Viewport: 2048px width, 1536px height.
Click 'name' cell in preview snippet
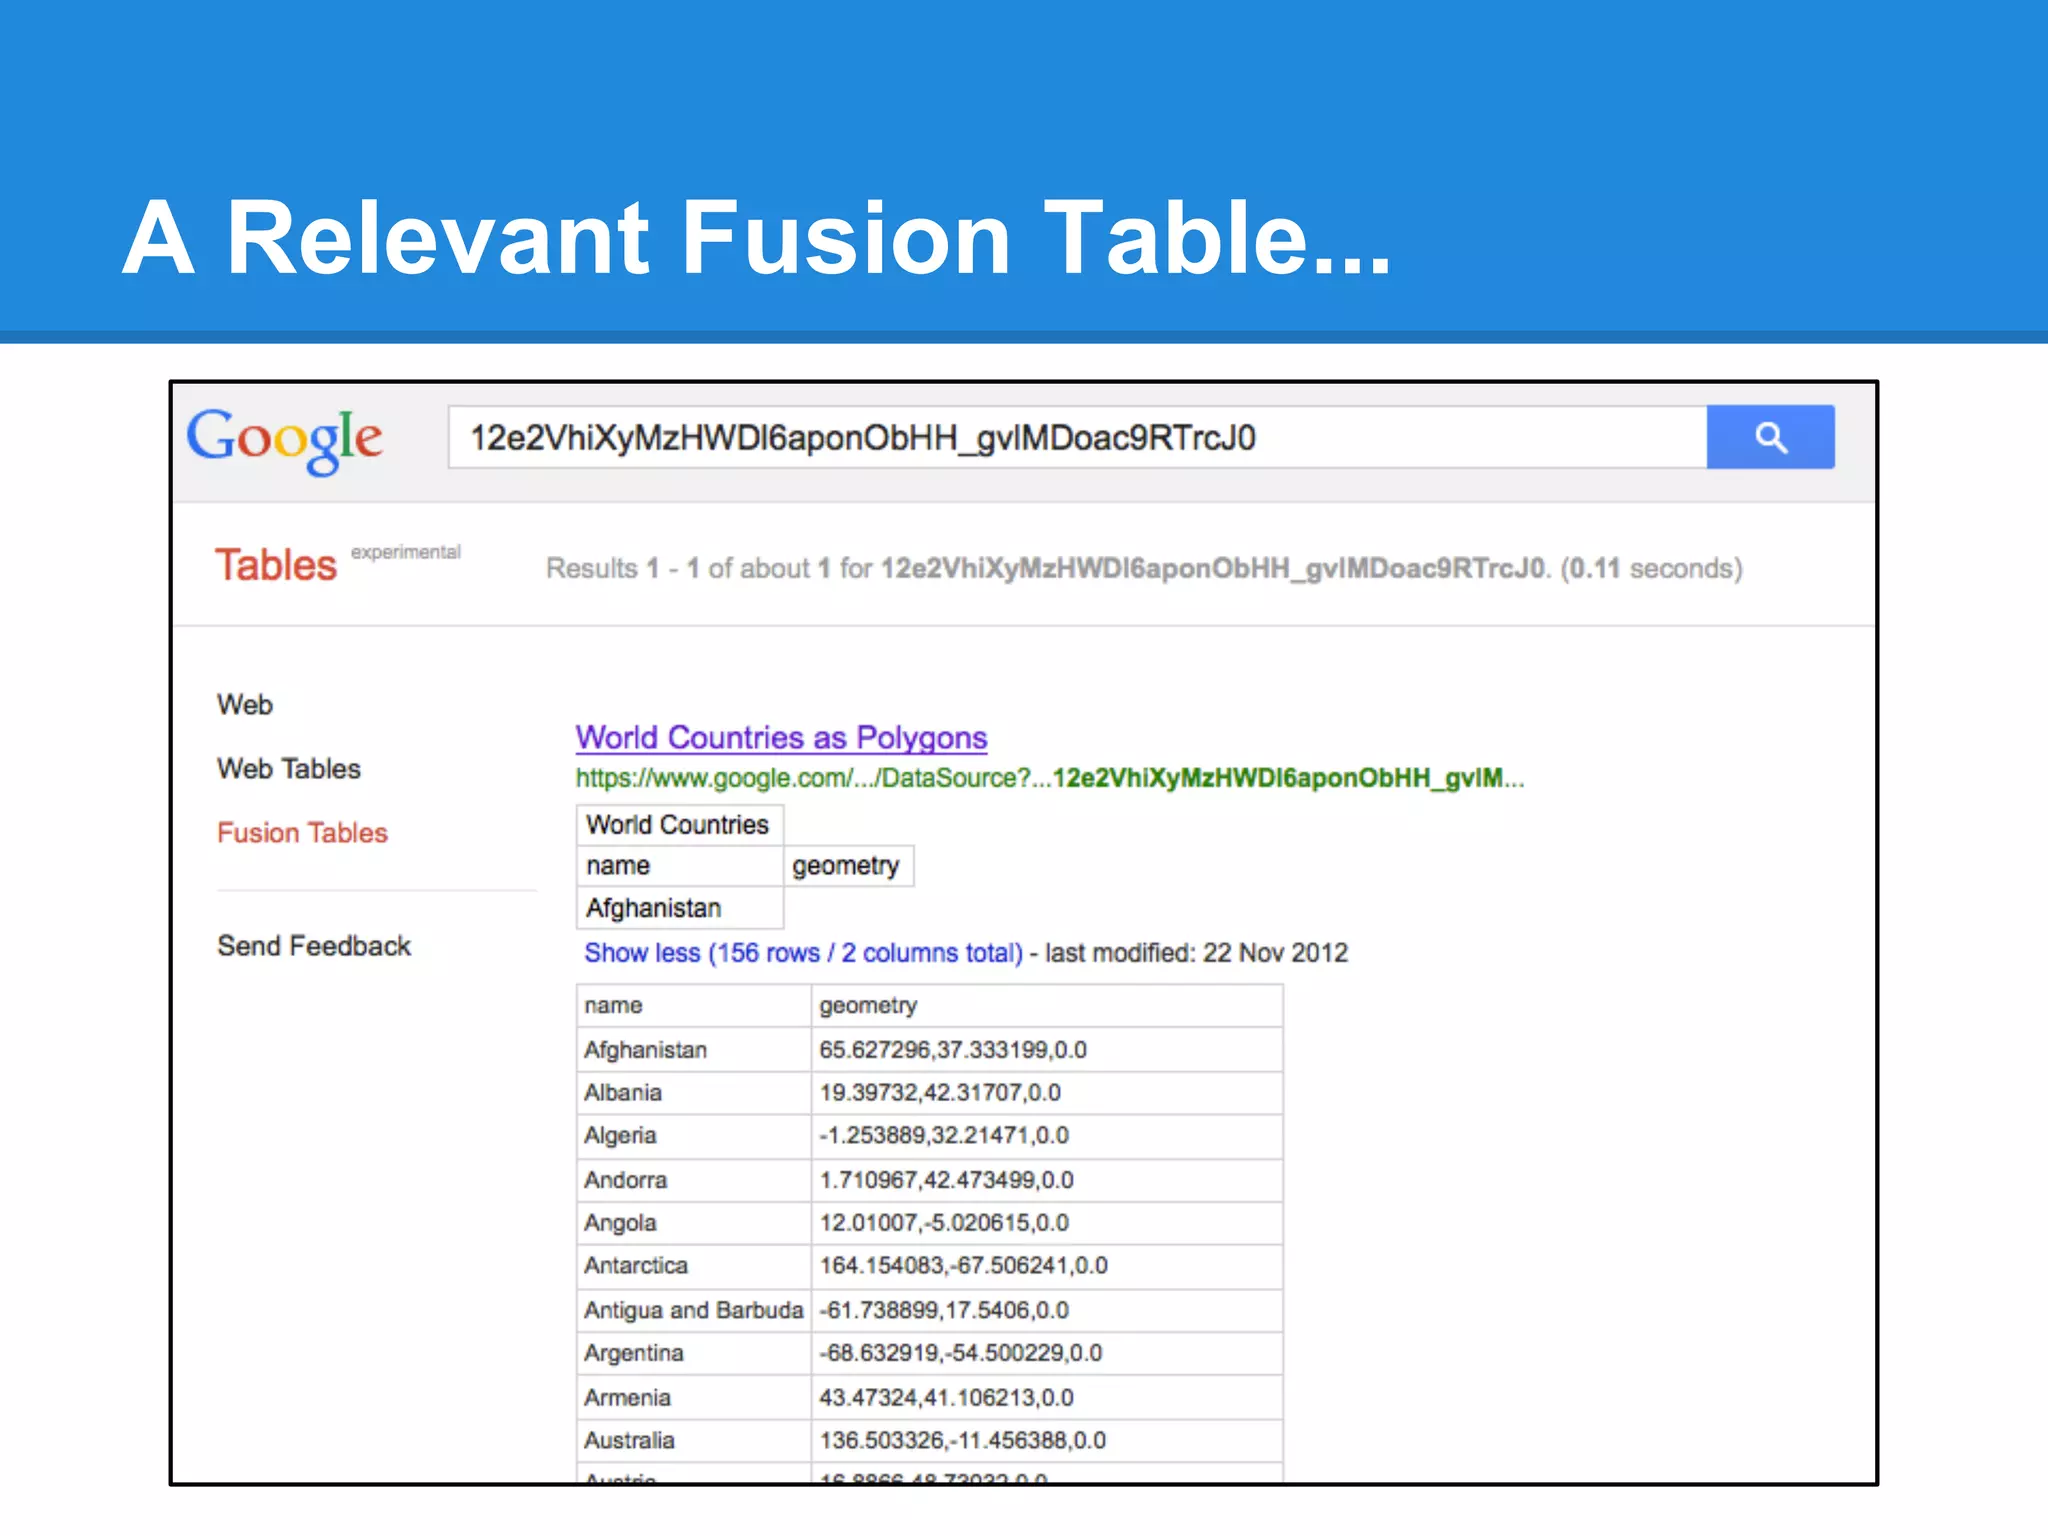(679, 866)
